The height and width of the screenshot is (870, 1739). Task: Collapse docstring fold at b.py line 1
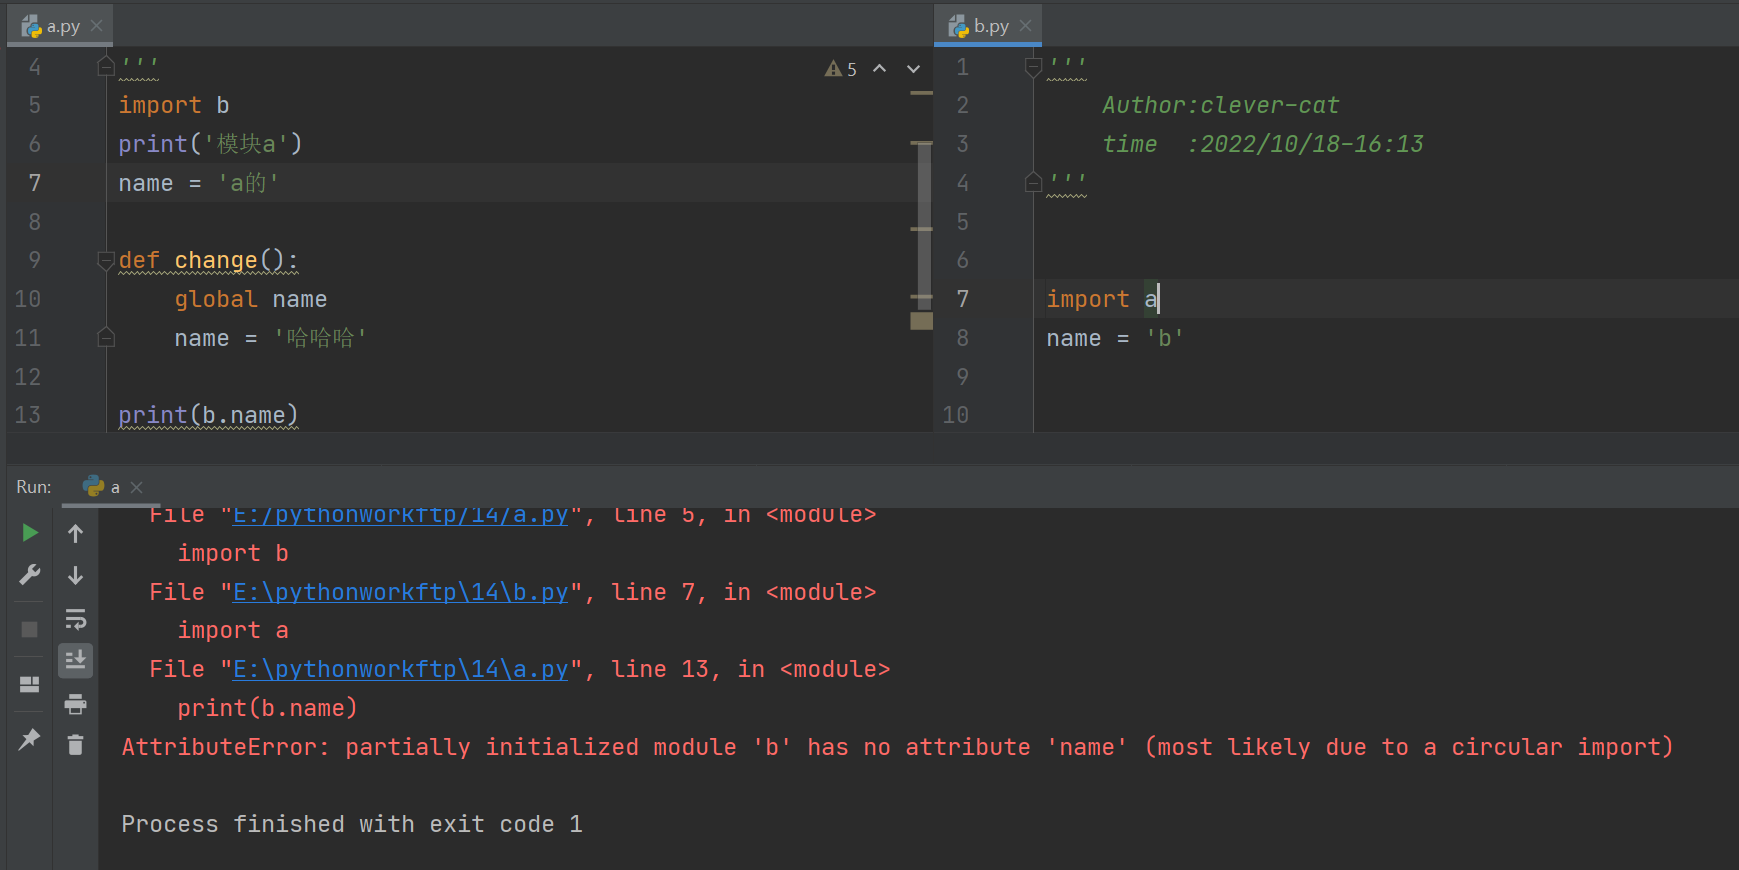point(1034,67)
